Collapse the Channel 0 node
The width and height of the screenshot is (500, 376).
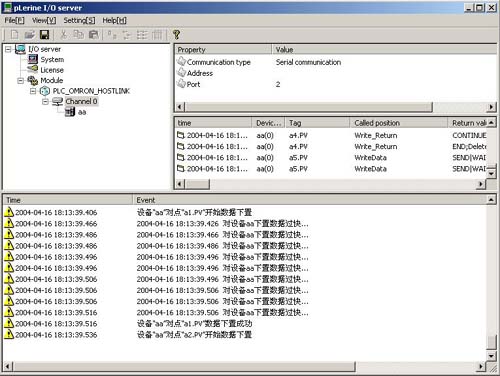[45, 101]
